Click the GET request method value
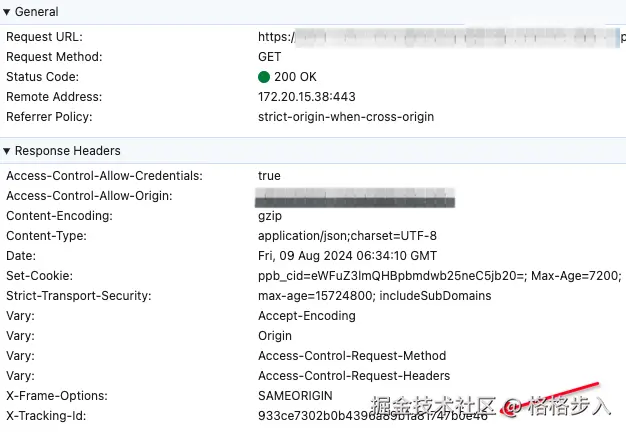The image size is (626, 432). click(269, 57)
